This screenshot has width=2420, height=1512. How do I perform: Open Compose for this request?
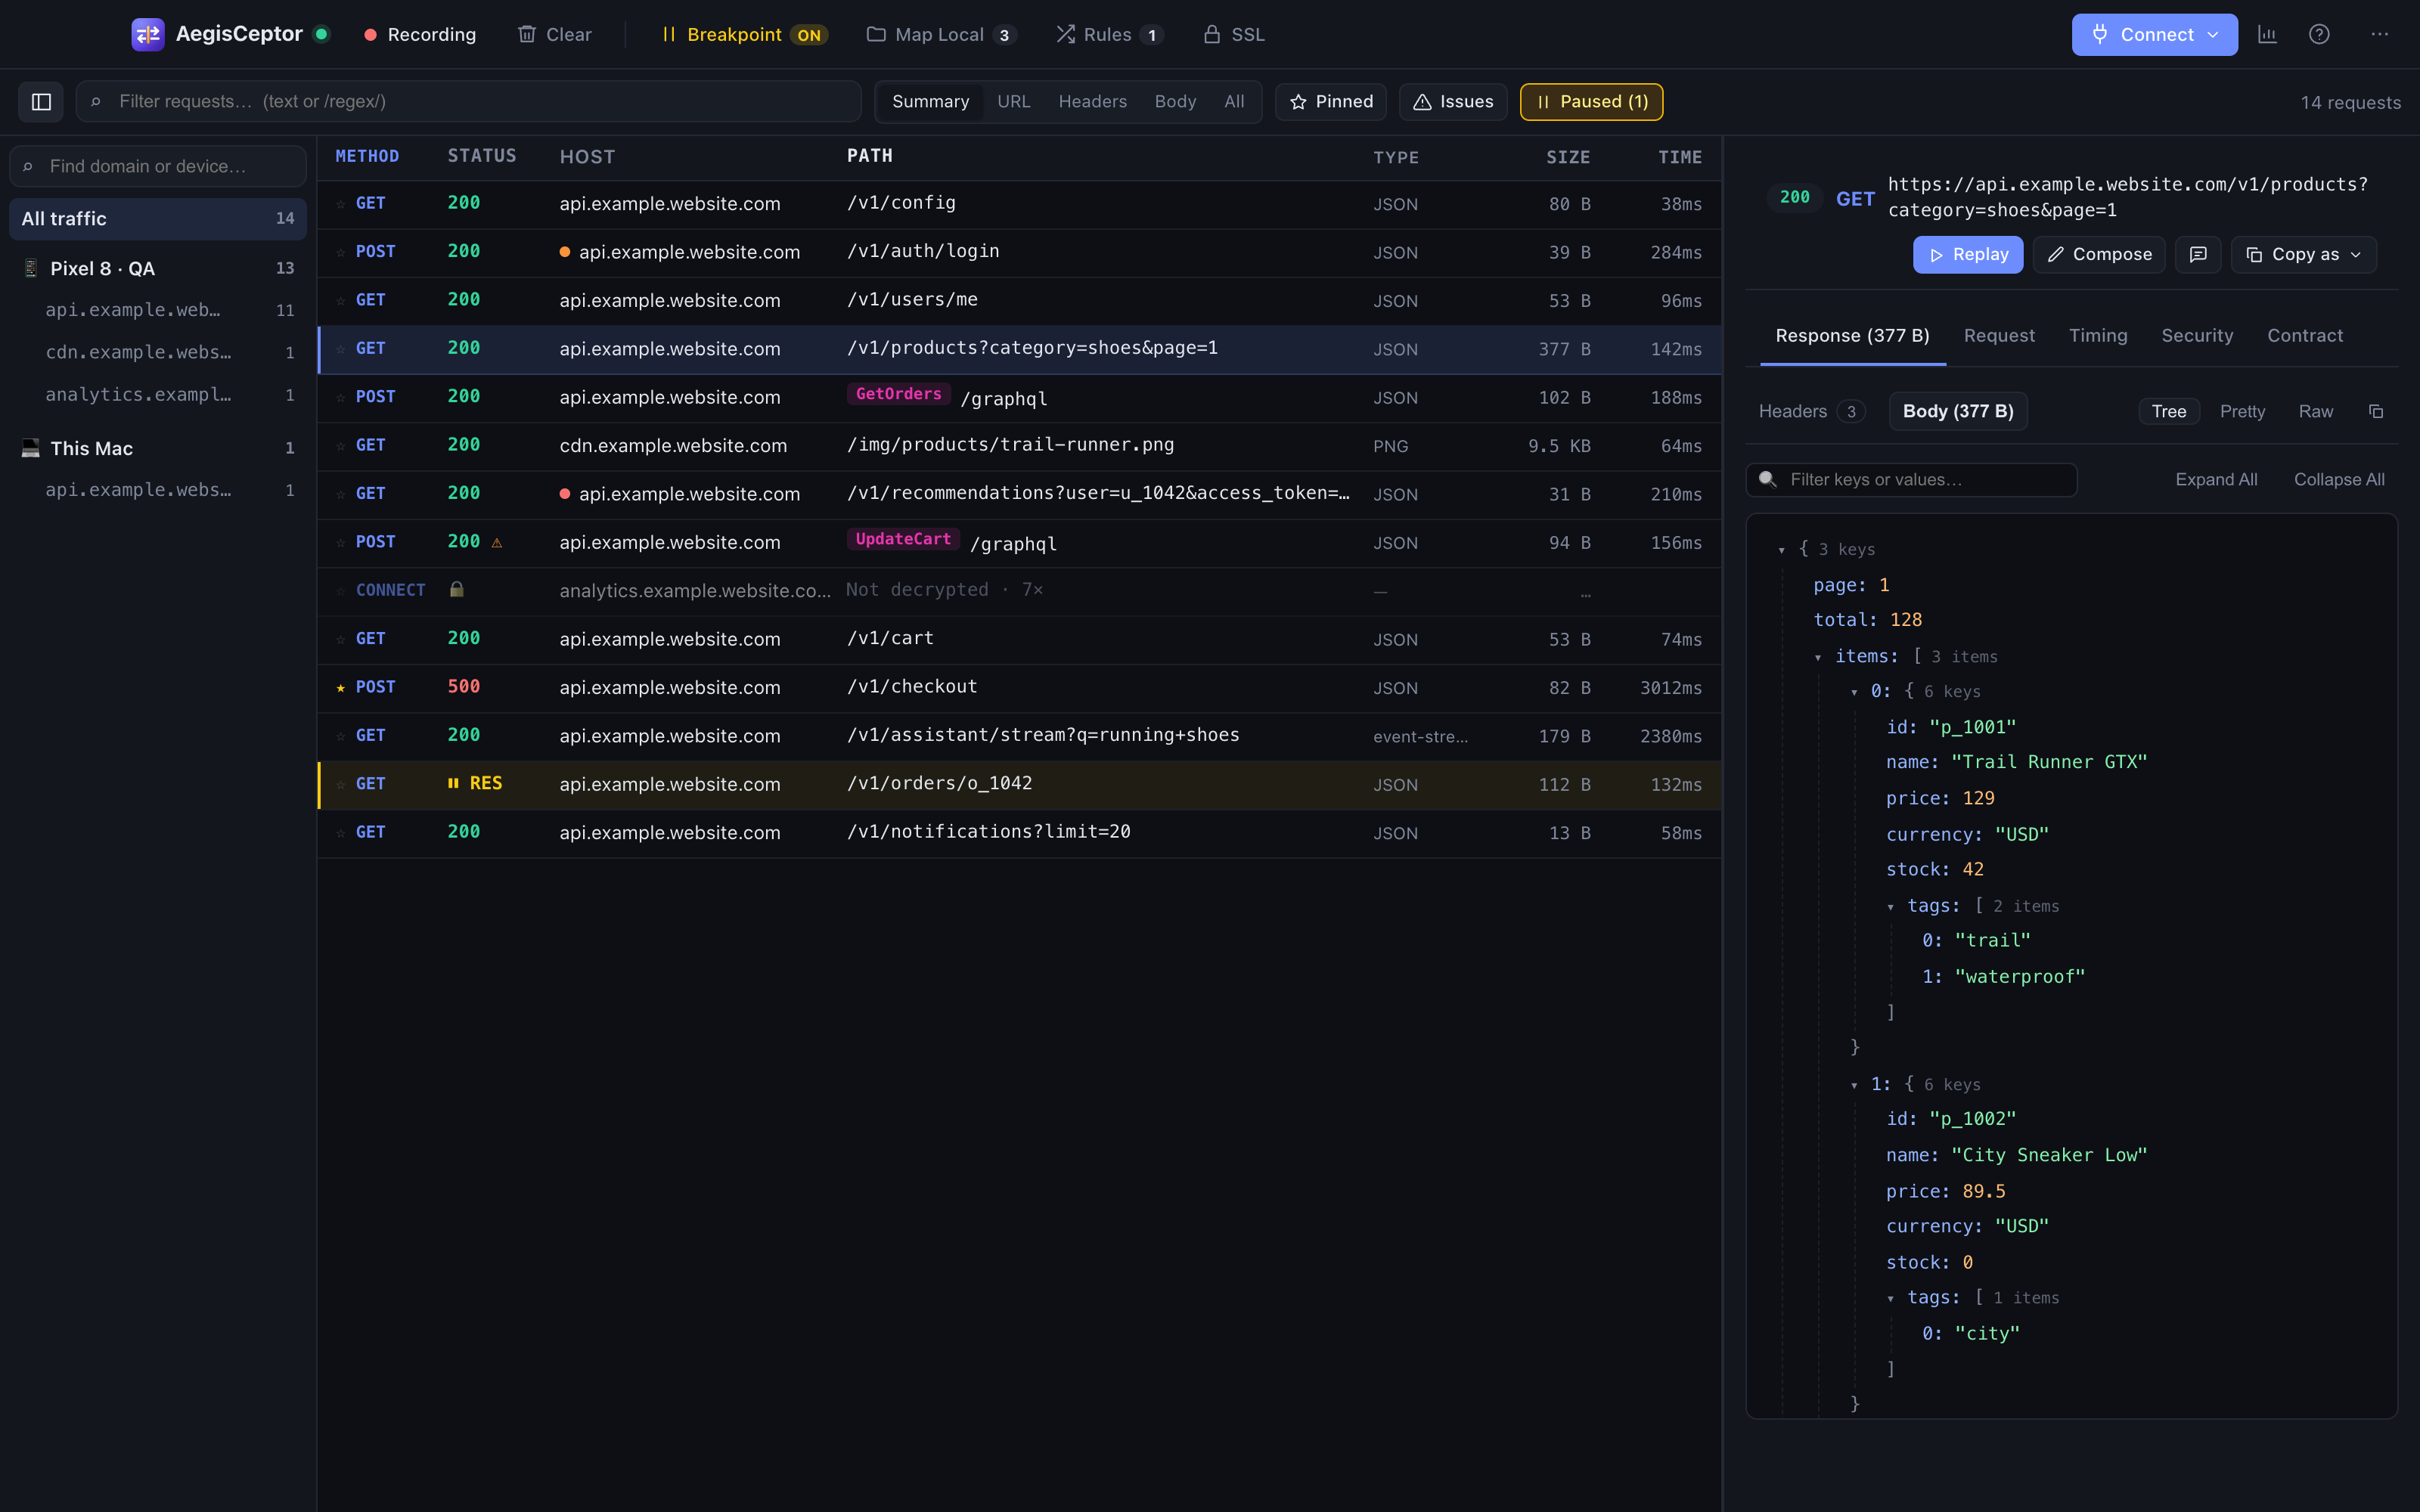pos(2099,254)
